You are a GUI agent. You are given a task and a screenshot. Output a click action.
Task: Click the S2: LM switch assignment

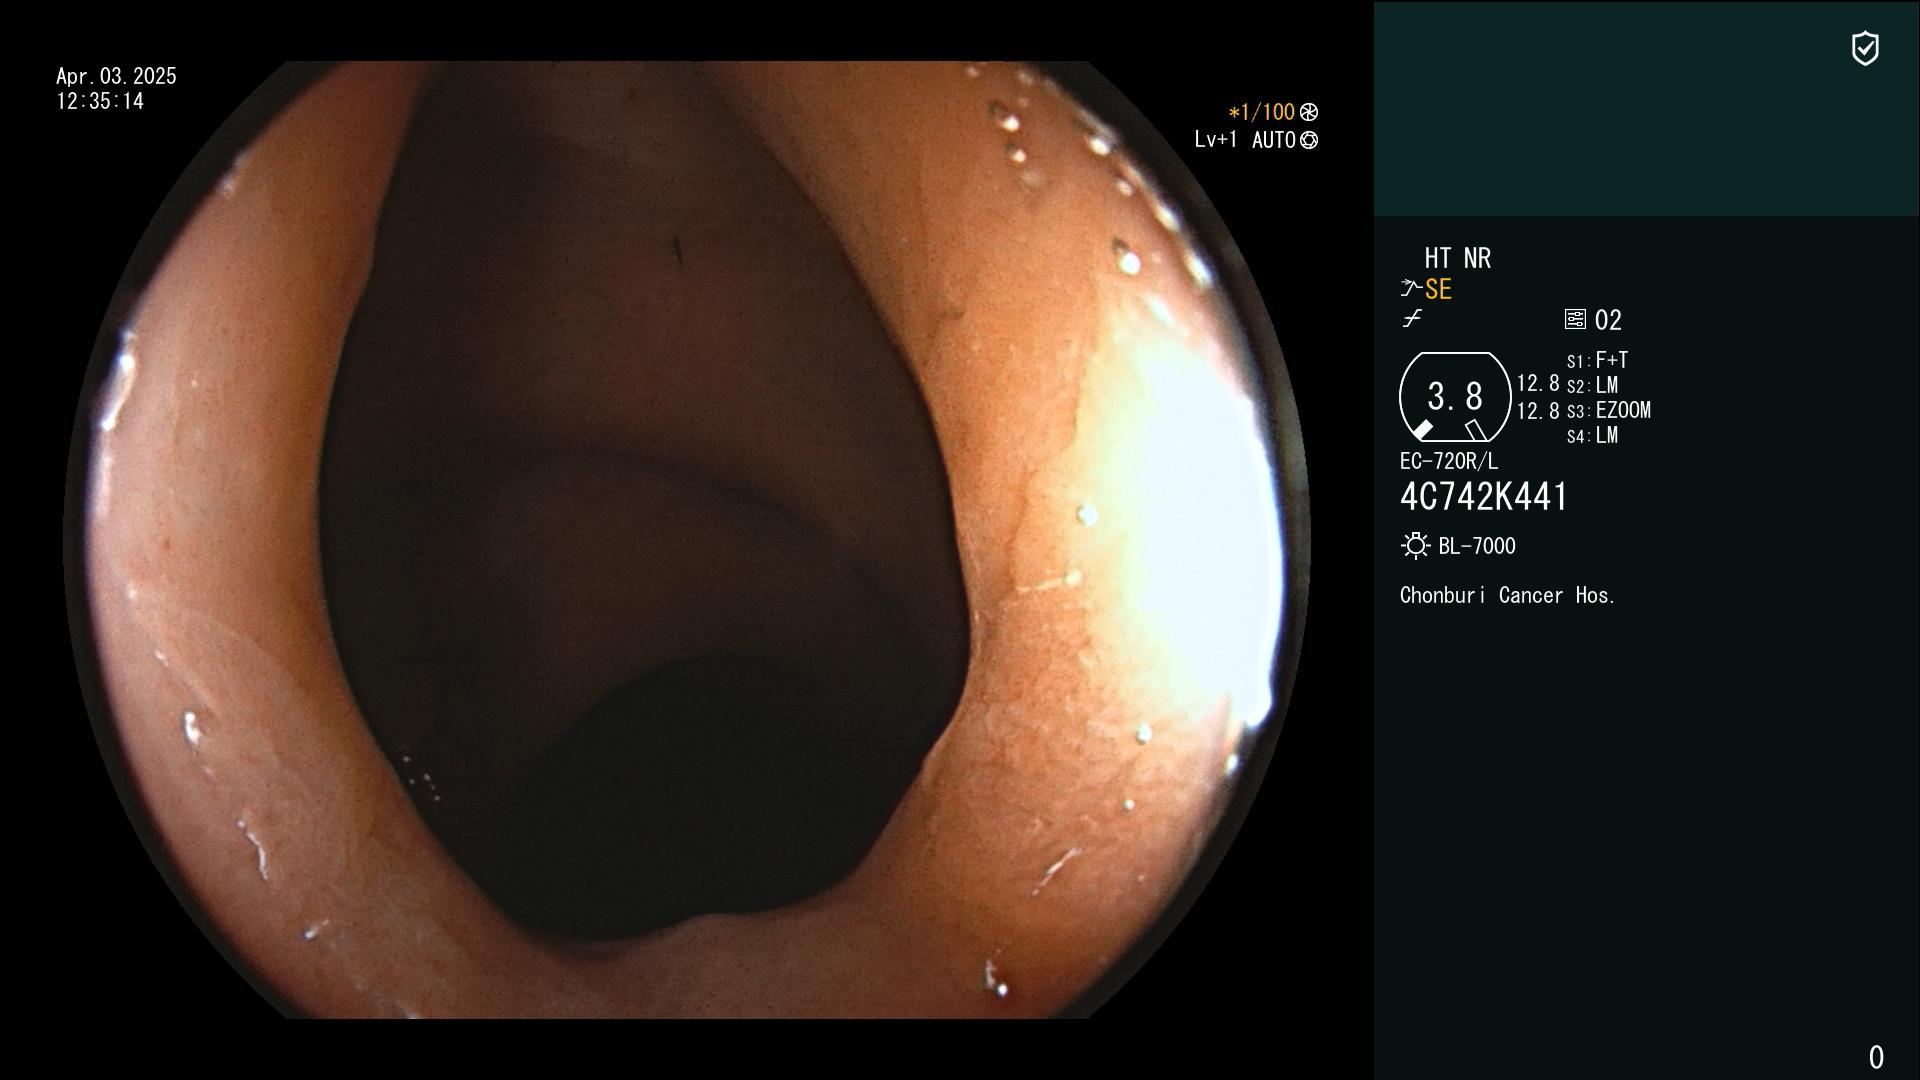click(1592, 385)
